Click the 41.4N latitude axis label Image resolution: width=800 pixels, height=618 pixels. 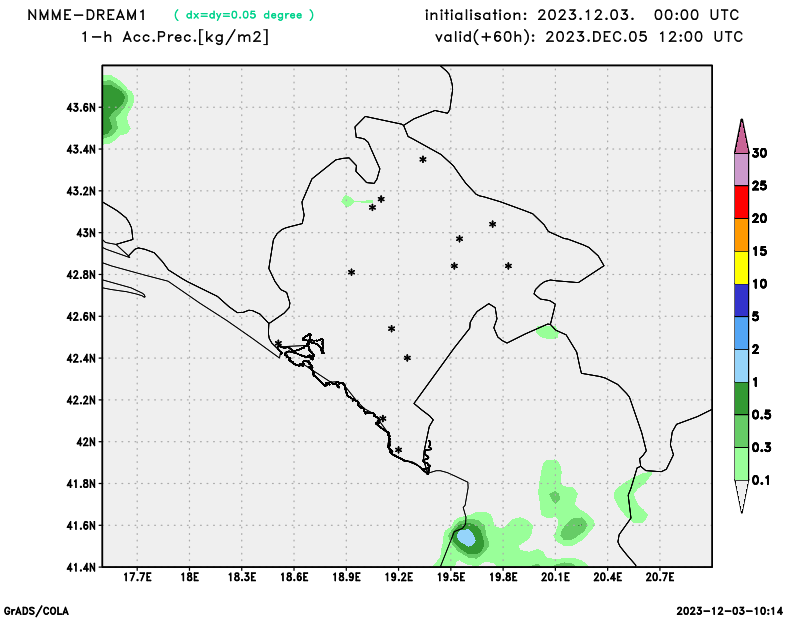81,567
